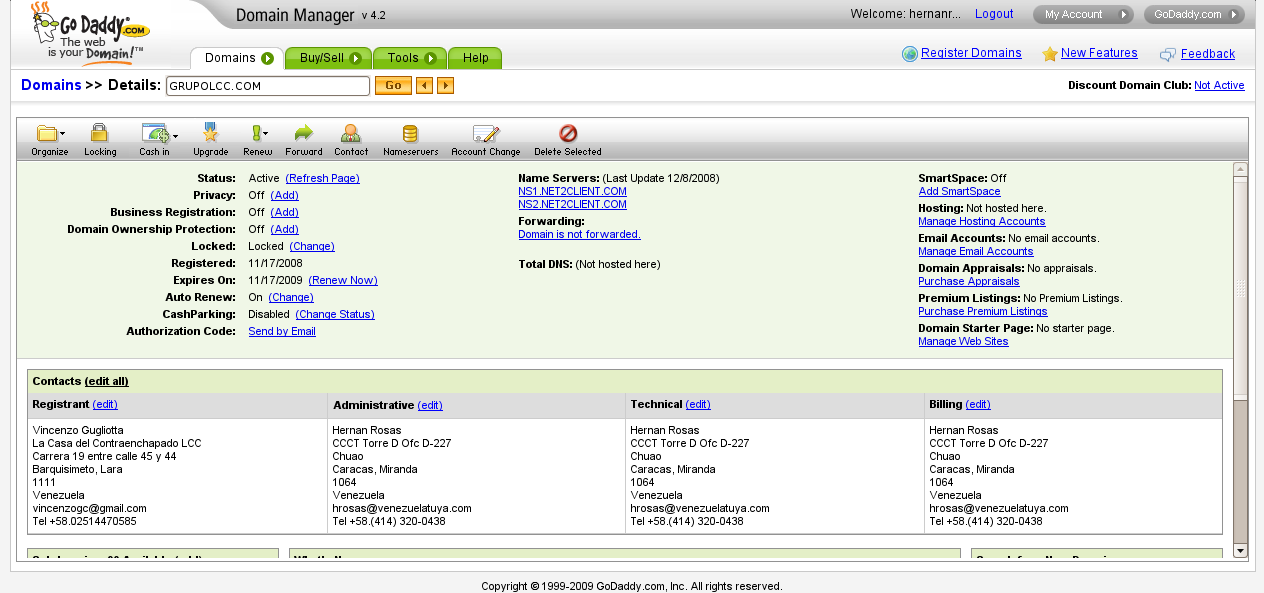Click Purchase Premium Listings link
The height and width of the screenshot is (593, 1264).
983,311
